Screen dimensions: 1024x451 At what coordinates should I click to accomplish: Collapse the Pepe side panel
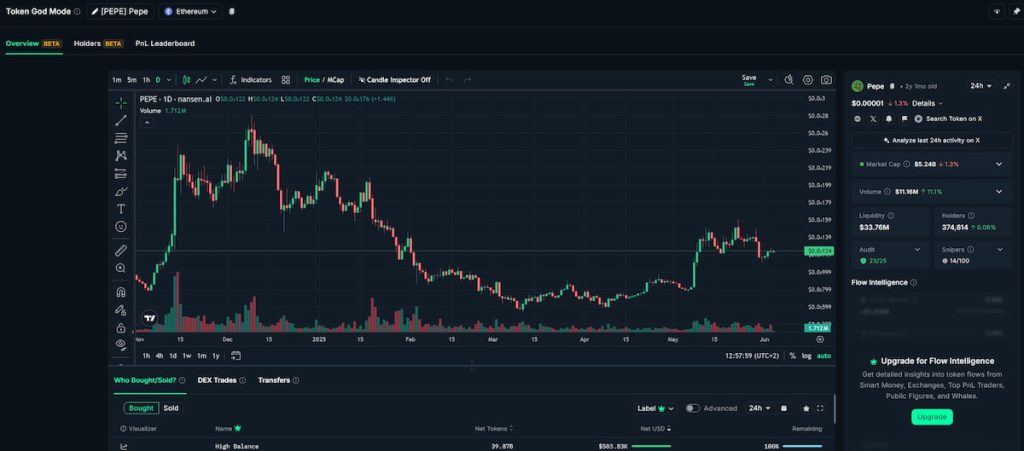point(1008,86)
